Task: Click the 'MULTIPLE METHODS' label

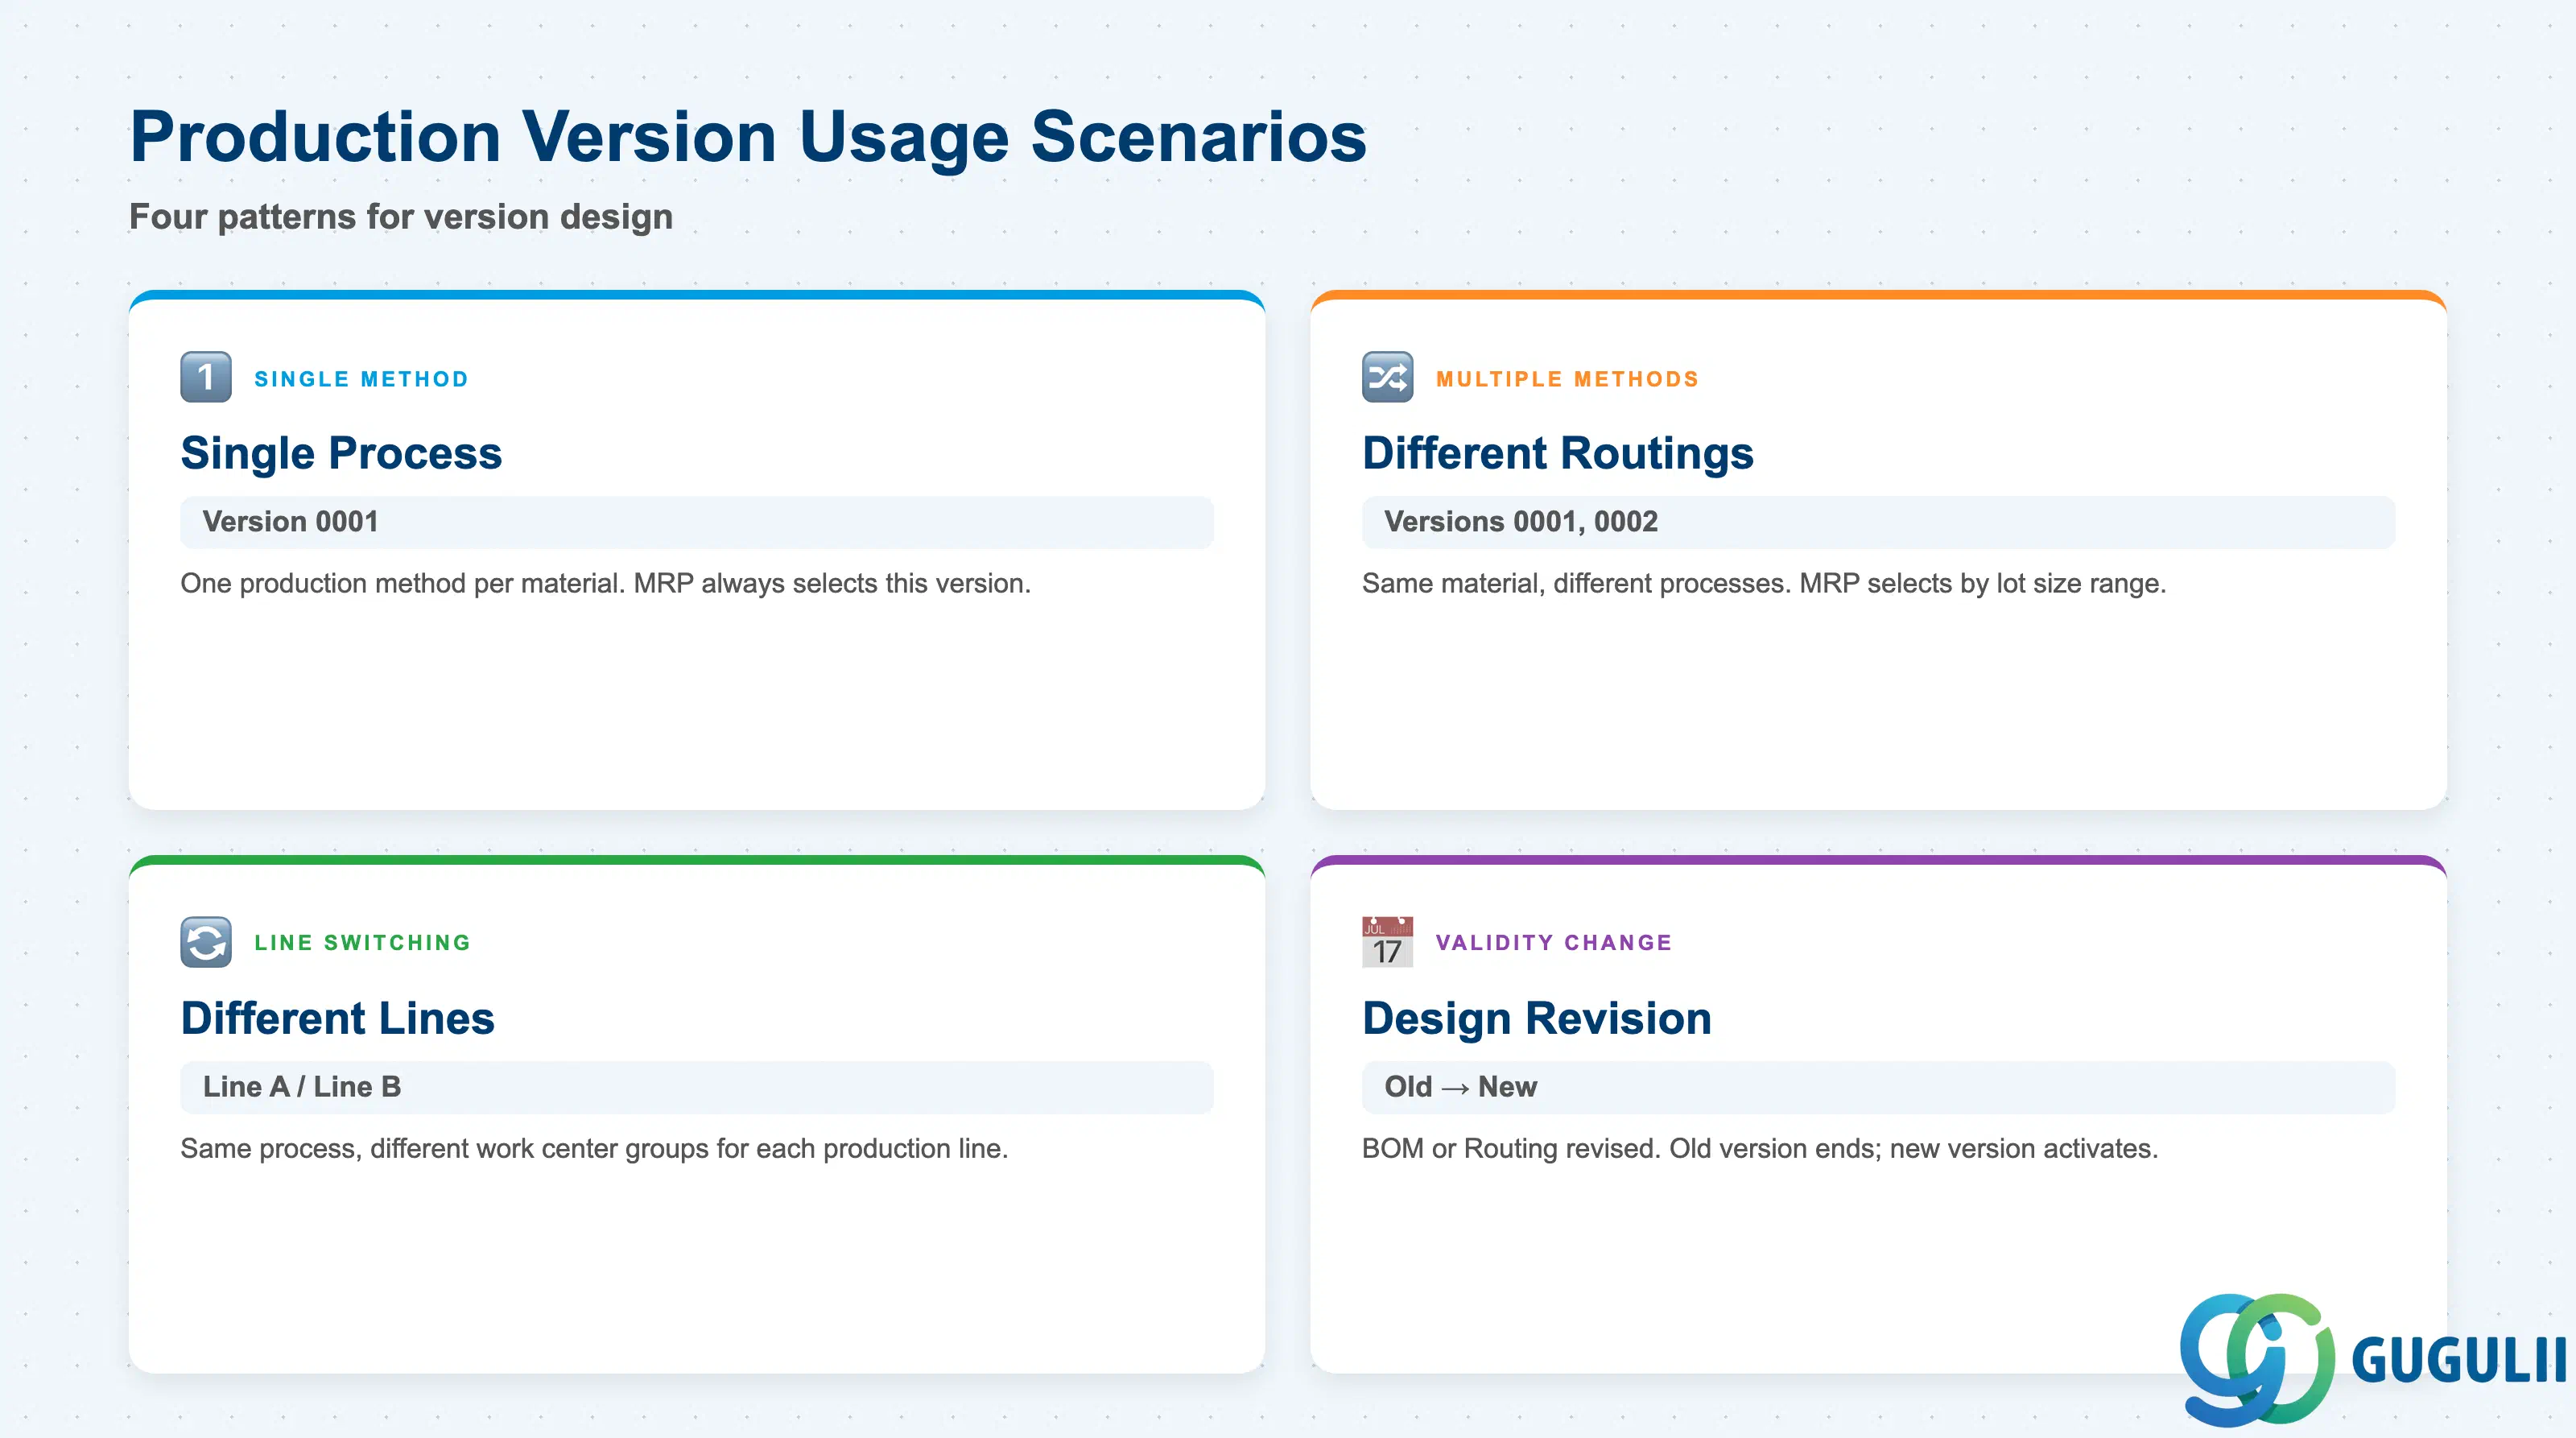Action: tap(1567, 379)
